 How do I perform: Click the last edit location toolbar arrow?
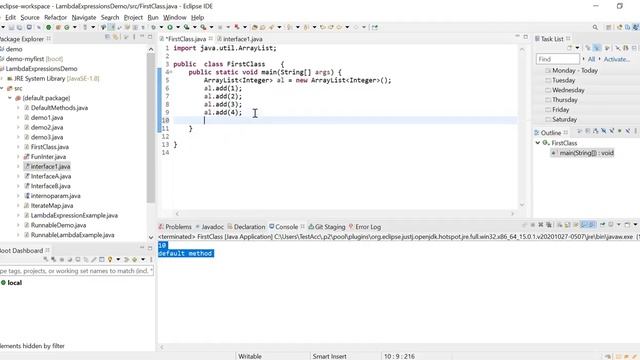click(322, 27)
